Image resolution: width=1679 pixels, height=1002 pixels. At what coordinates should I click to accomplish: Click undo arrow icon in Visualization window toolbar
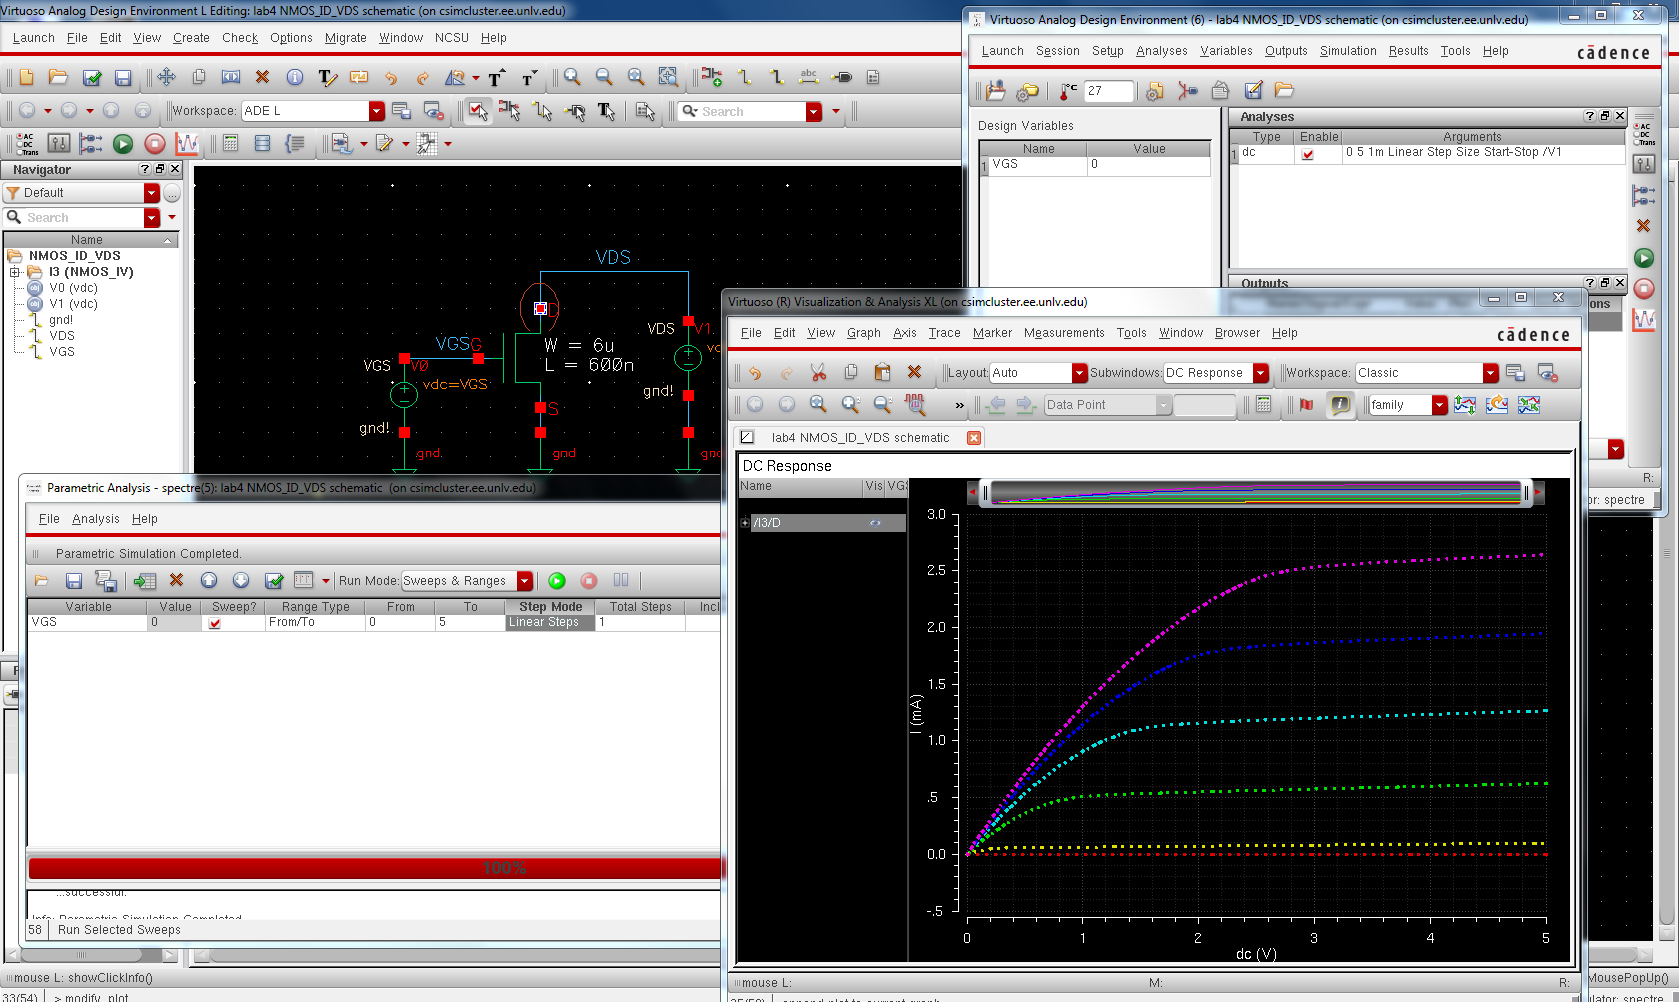pos(755,373)
